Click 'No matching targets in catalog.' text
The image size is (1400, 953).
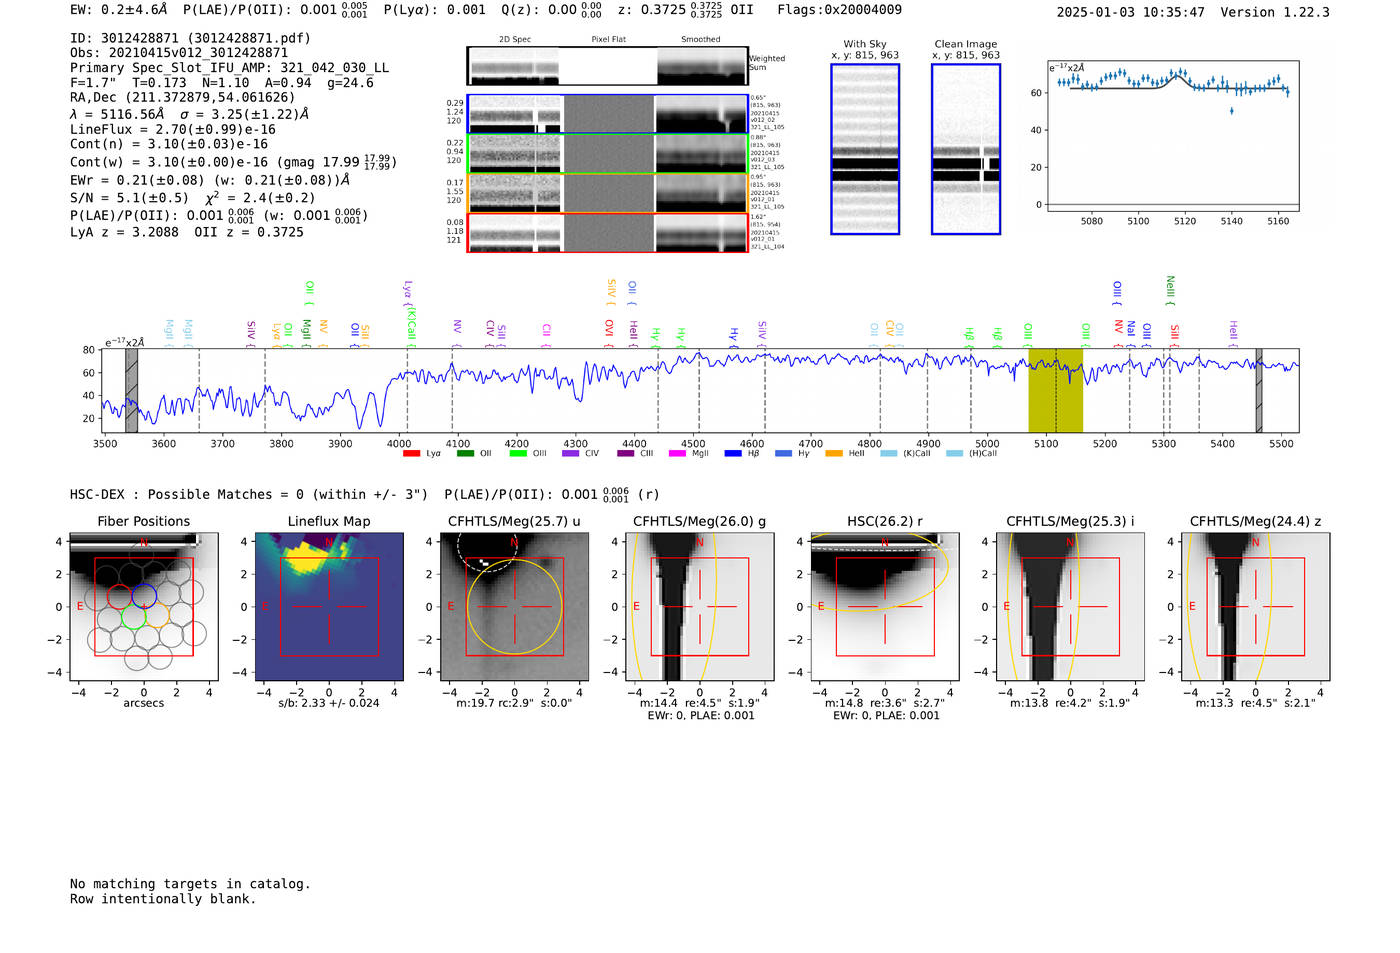pos(190,884)
